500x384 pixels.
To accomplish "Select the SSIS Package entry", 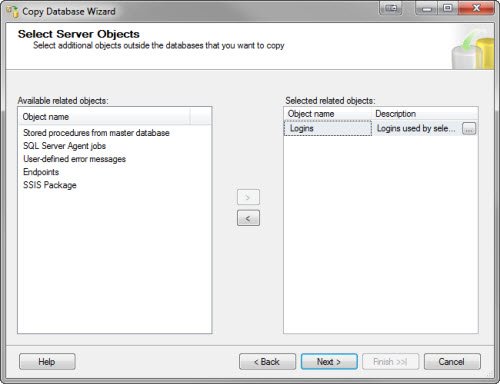I will point(50,185).
